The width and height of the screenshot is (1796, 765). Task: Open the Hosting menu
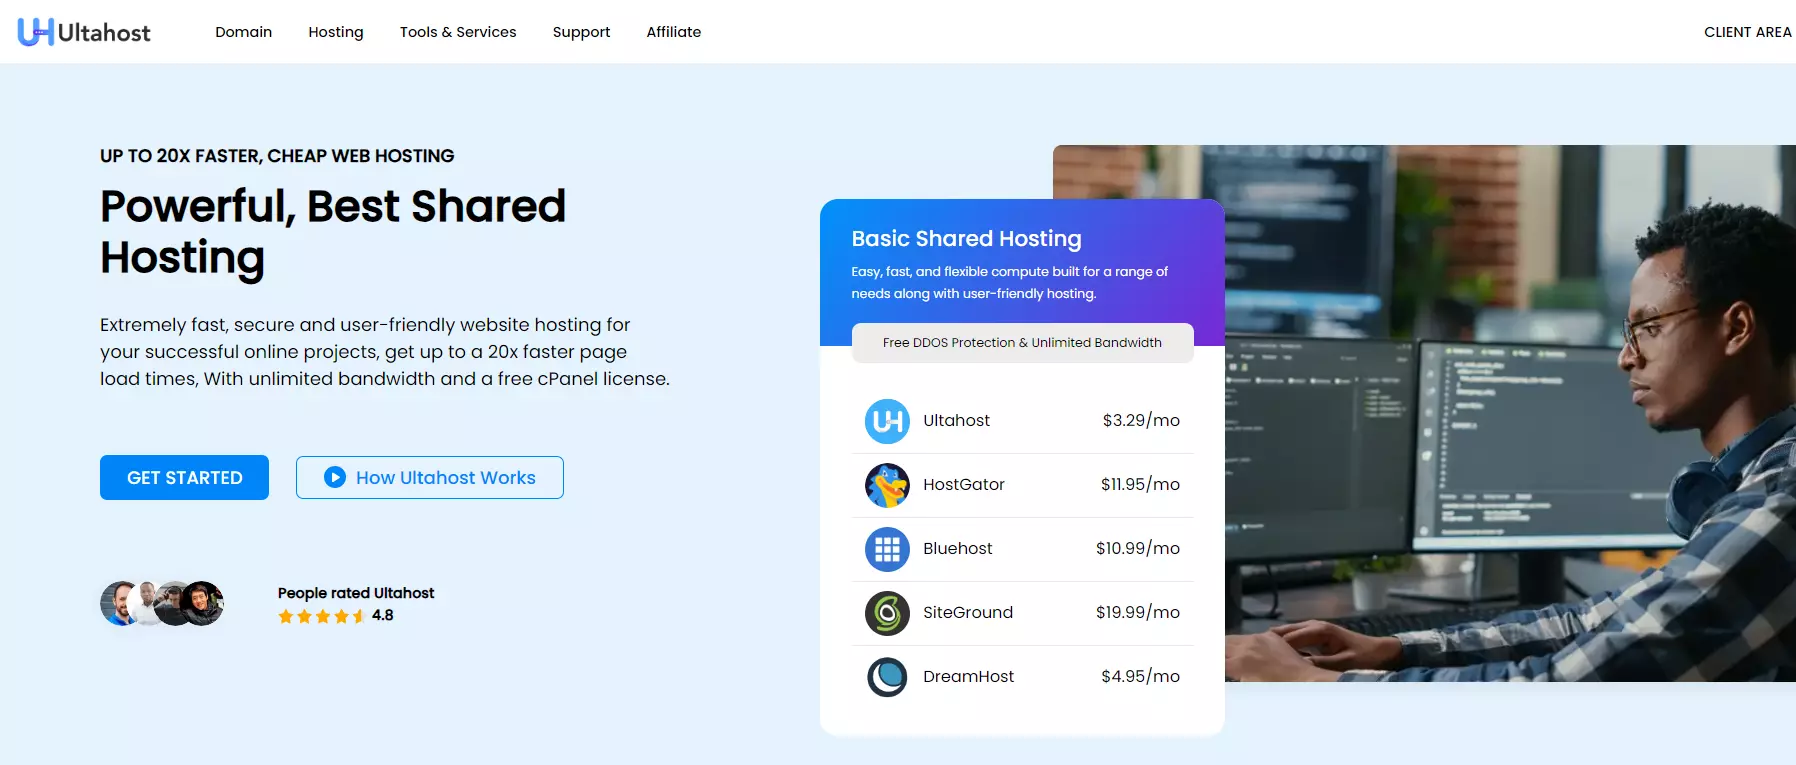pos(336,32)
